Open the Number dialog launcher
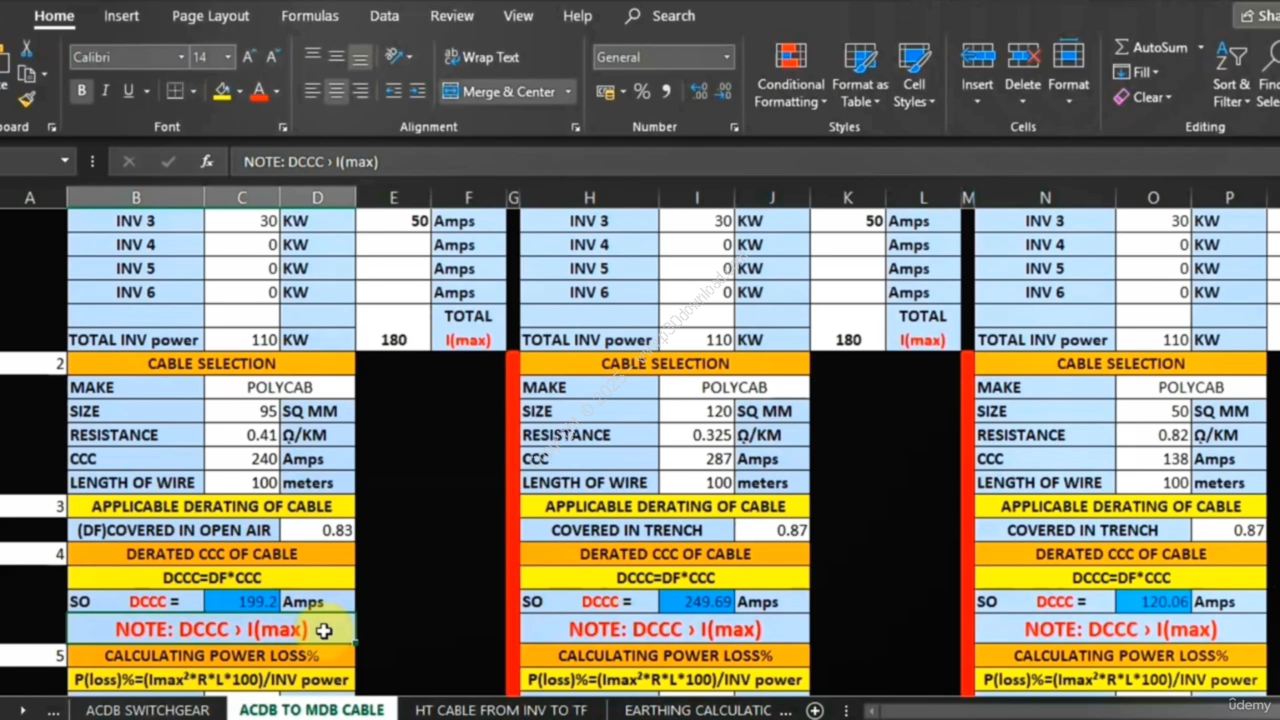 [734, 127]
